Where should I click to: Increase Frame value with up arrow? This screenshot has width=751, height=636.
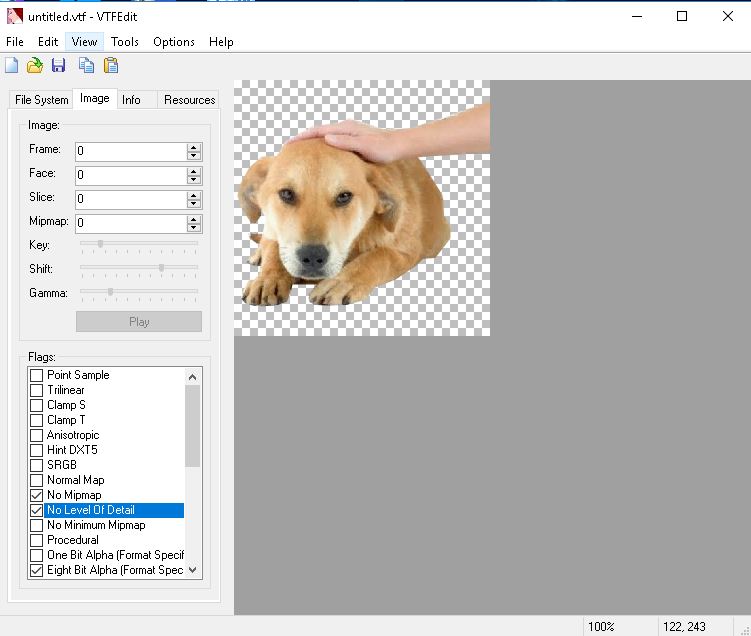pos(193,148)
